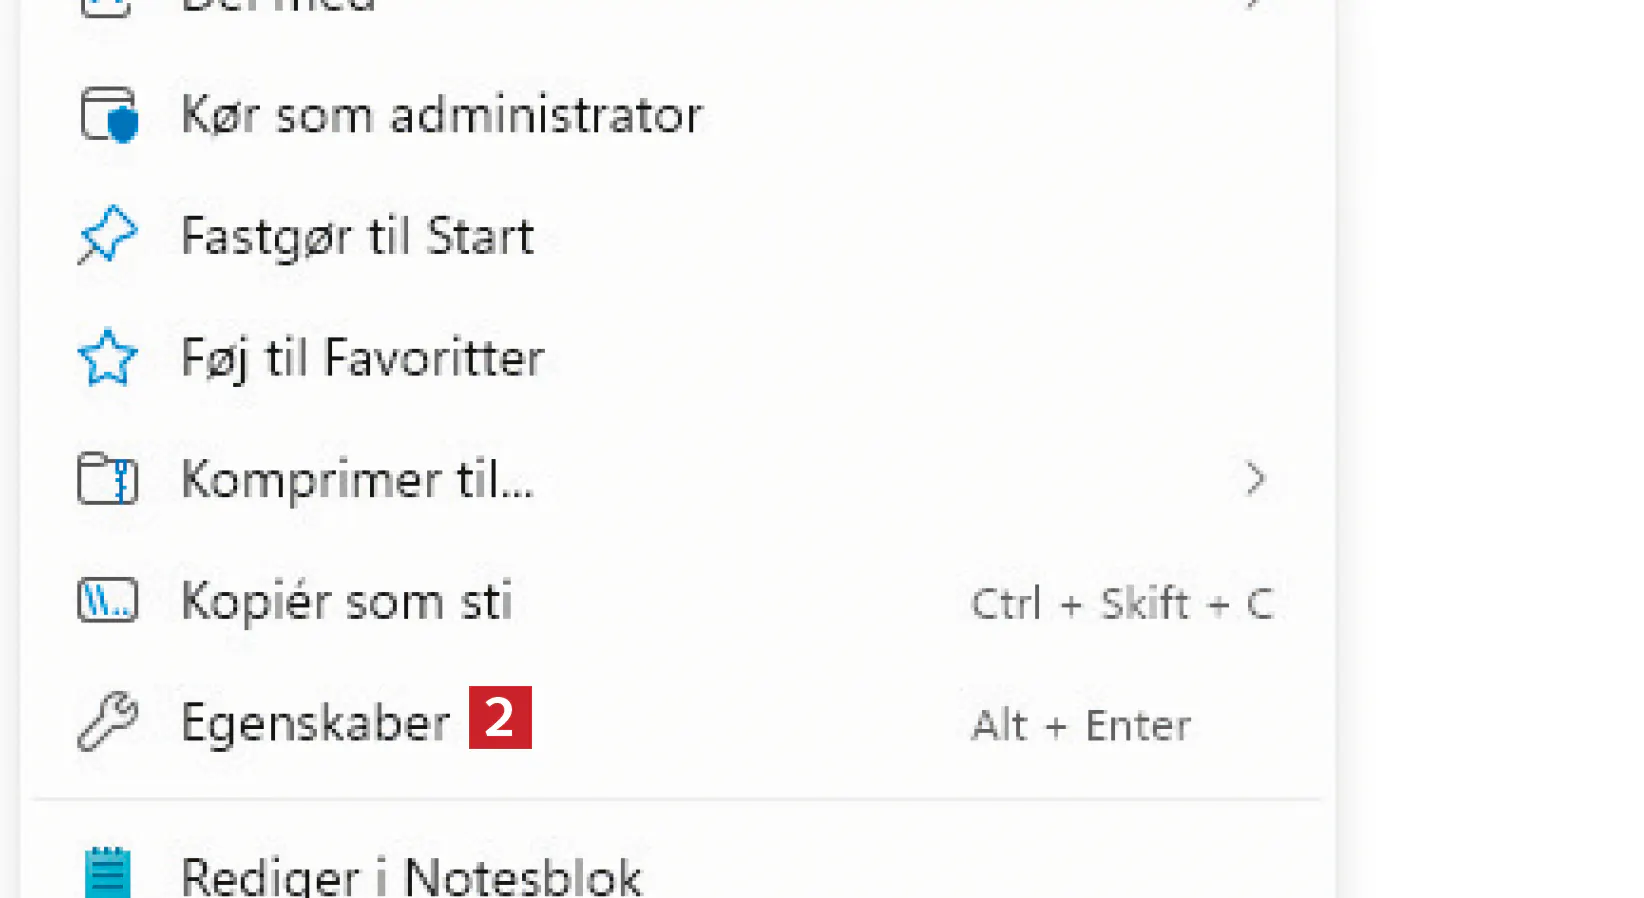Click the pin icon beside Fastgør til Start

[x=107, y=236]
